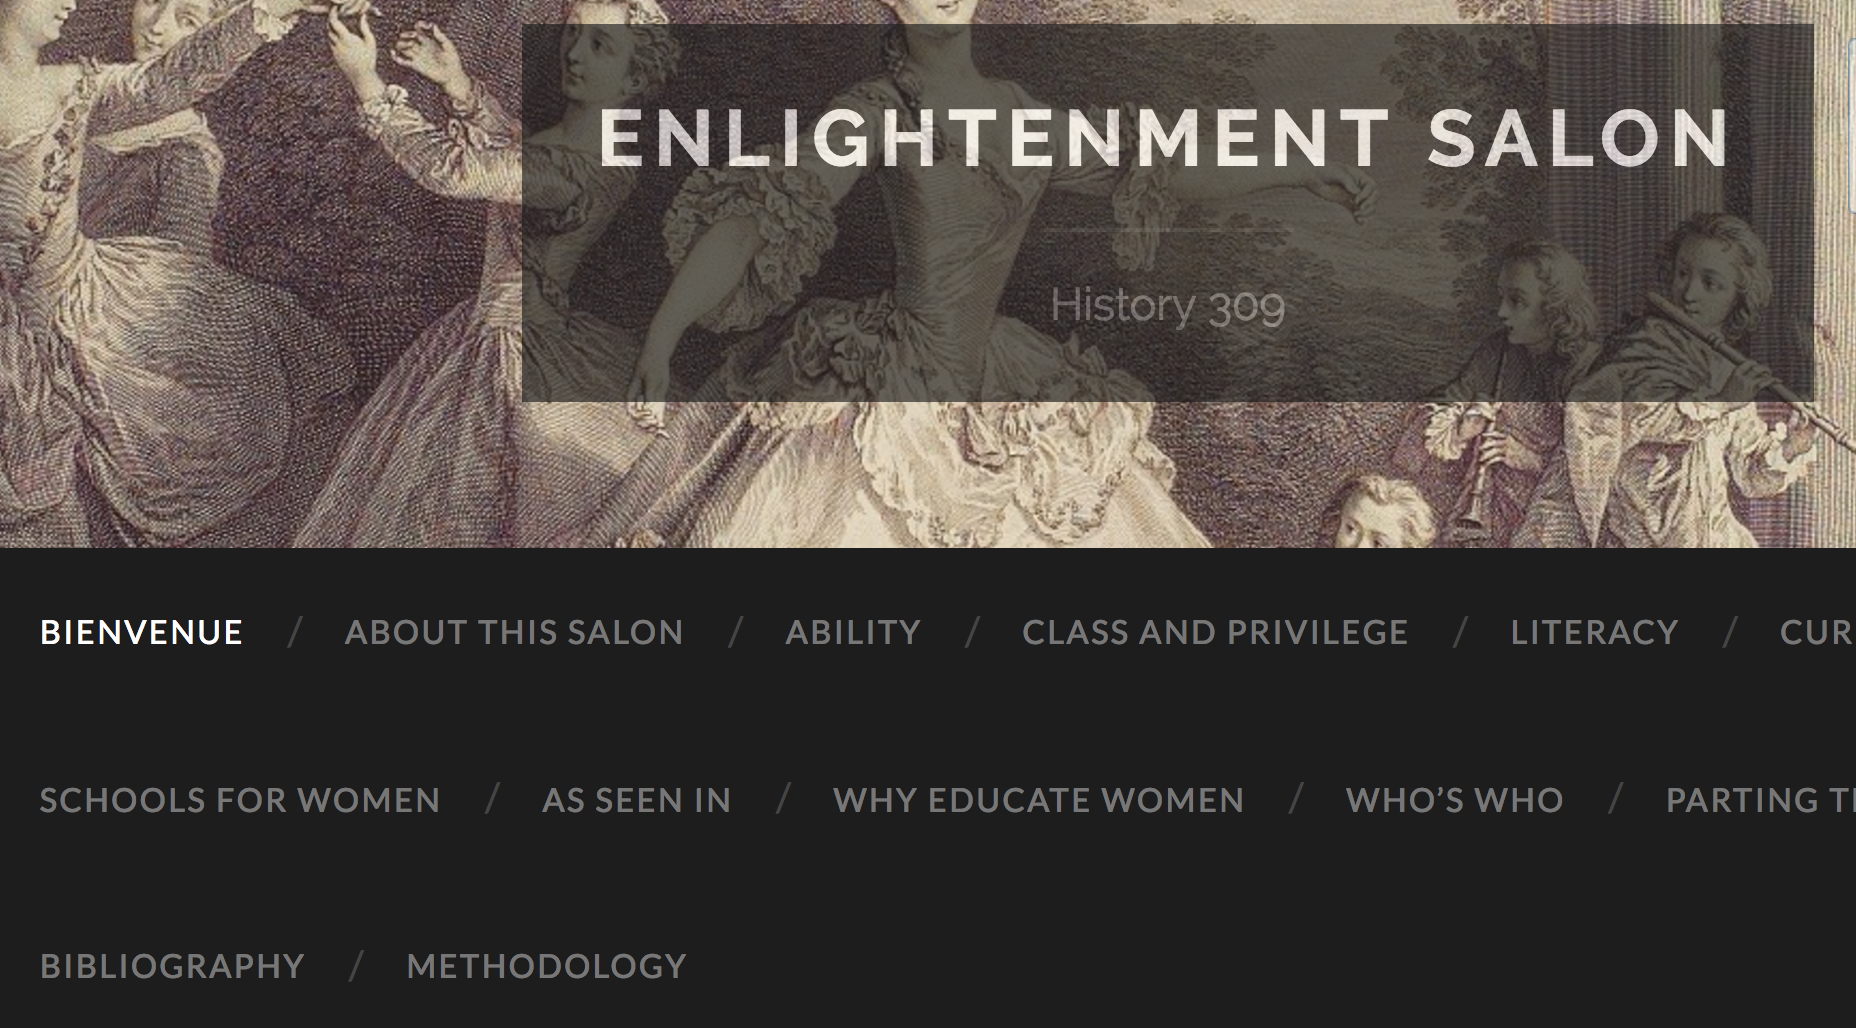This screenshot has width=1856, height=1028.
Task: Visit the Literacy section
Action: (x=1594, y=632)
